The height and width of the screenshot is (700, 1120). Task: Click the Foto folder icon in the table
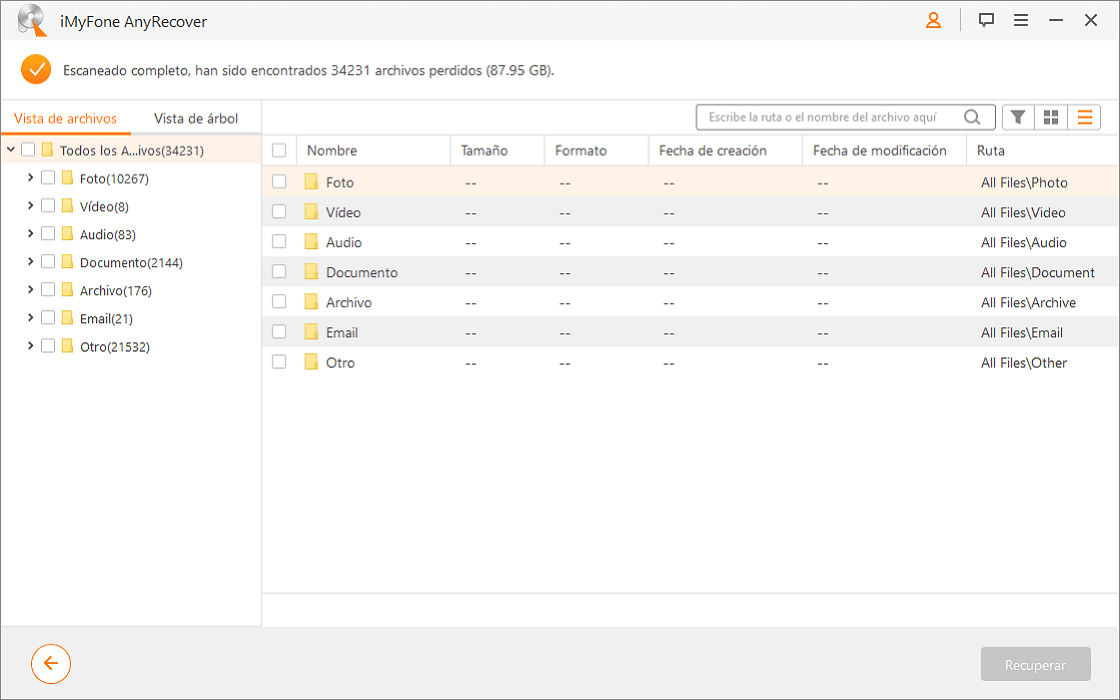[311, 181]
